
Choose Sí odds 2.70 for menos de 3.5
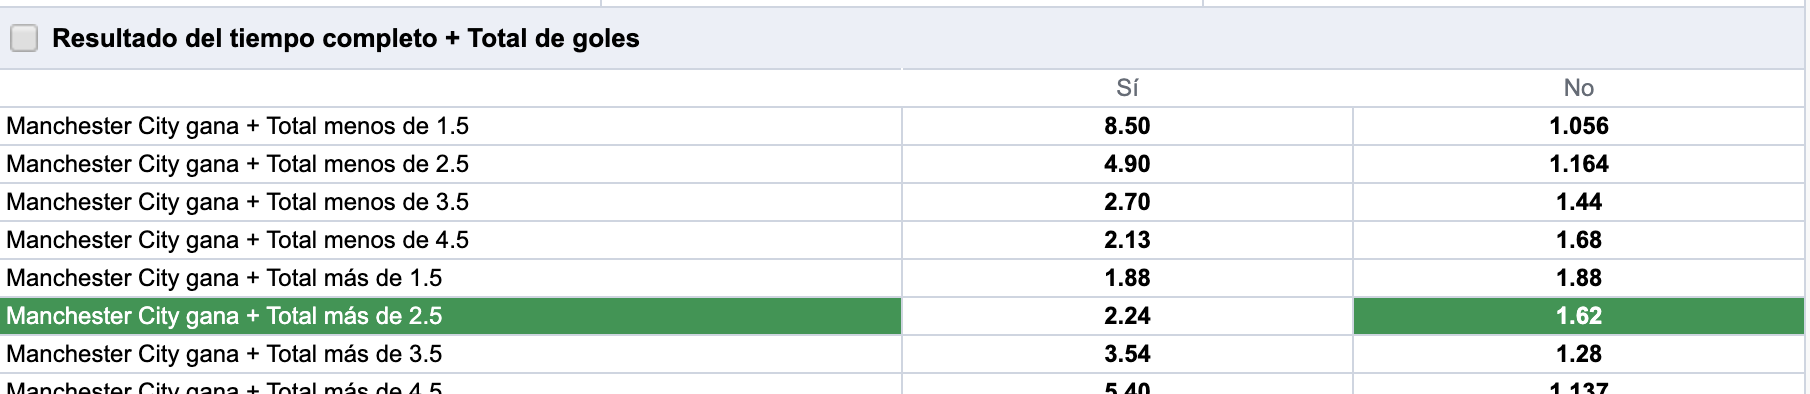(1127, 202)
